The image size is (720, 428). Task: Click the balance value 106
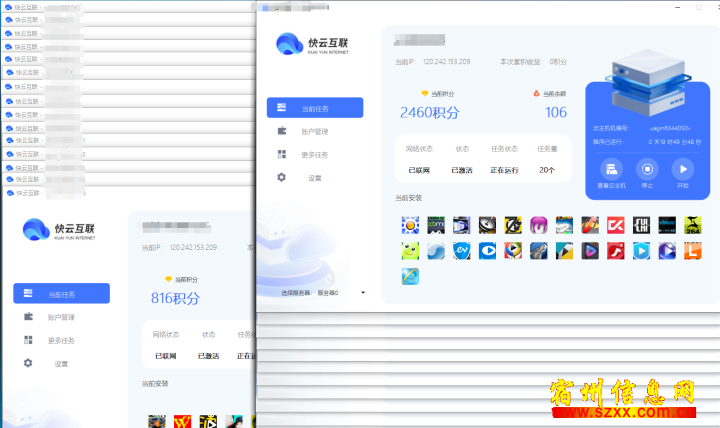(556, 113)
